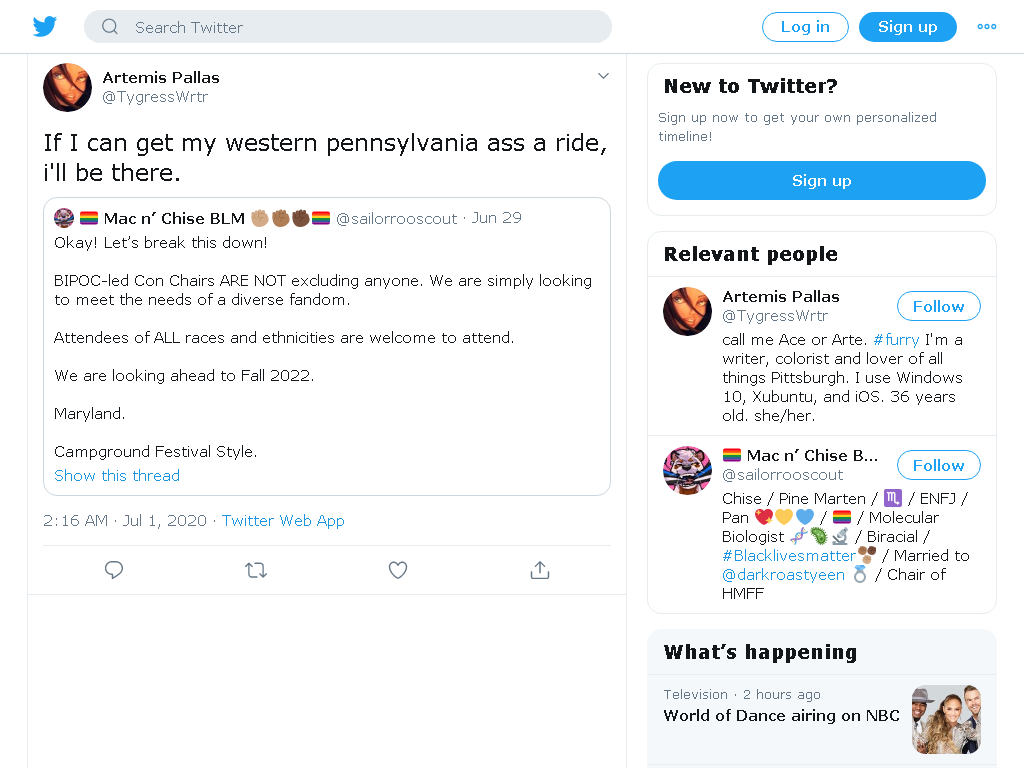Click the #furry hashtag in bio

[x=896, y=340]
